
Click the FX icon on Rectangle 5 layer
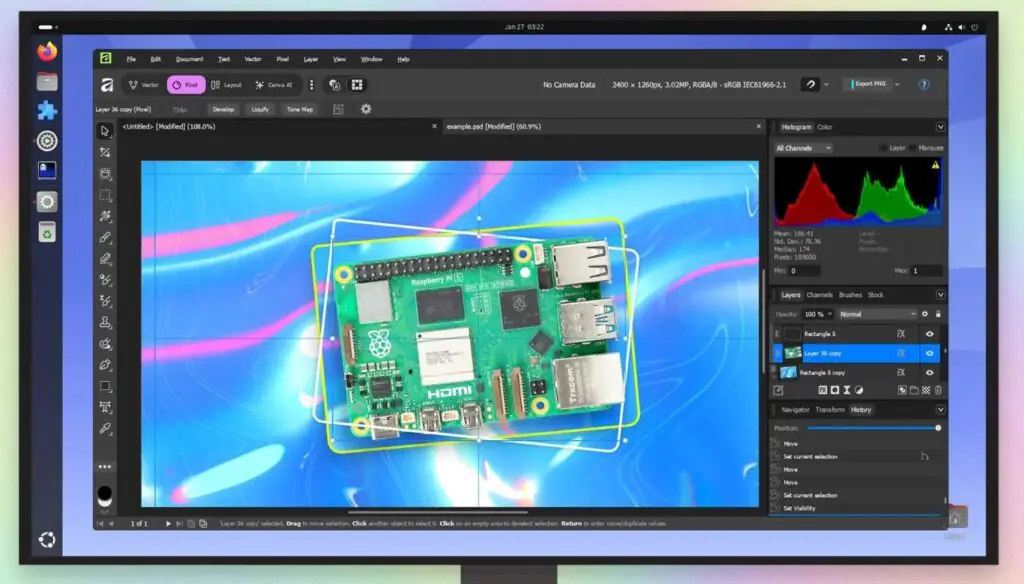(x=901, y=334)
